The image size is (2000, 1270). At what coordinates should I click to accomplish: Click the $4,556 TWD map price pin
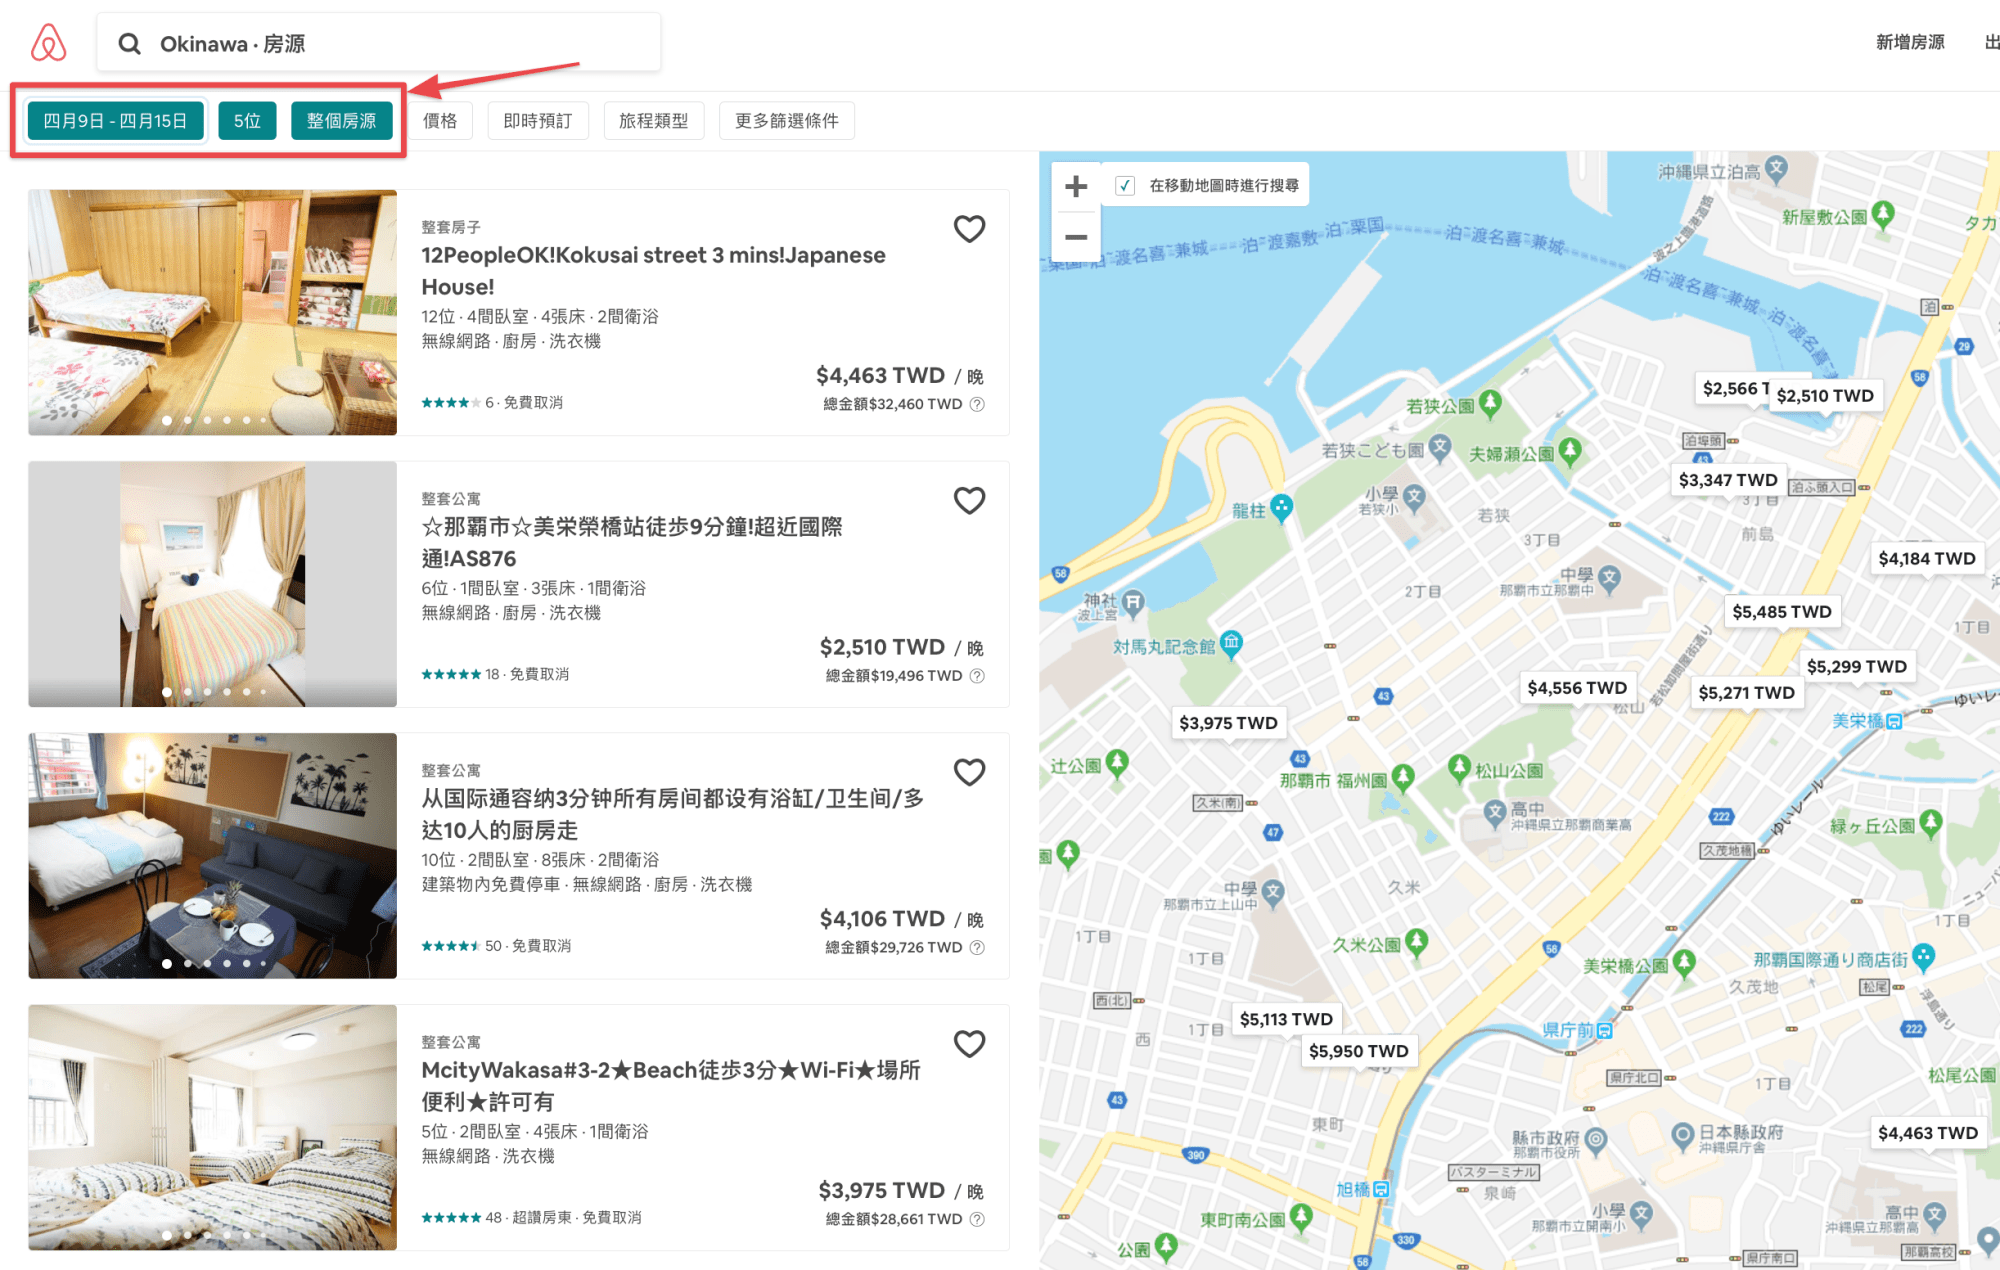[1577, 688]
